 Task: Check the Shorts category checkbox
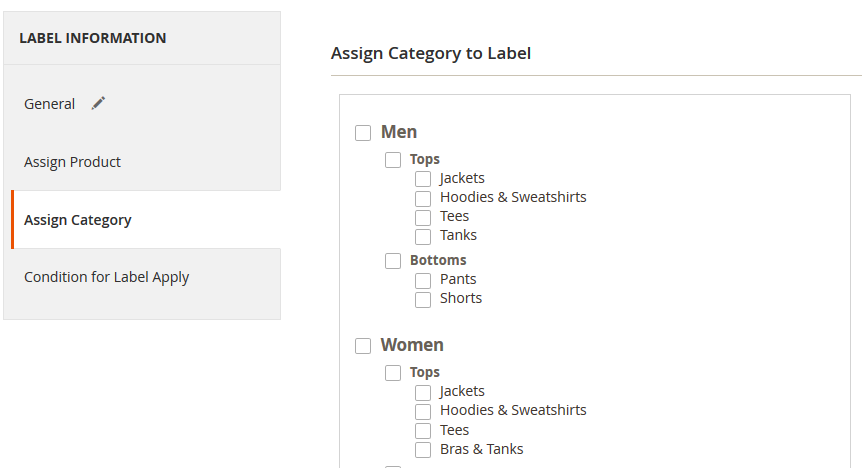(423, 299)
